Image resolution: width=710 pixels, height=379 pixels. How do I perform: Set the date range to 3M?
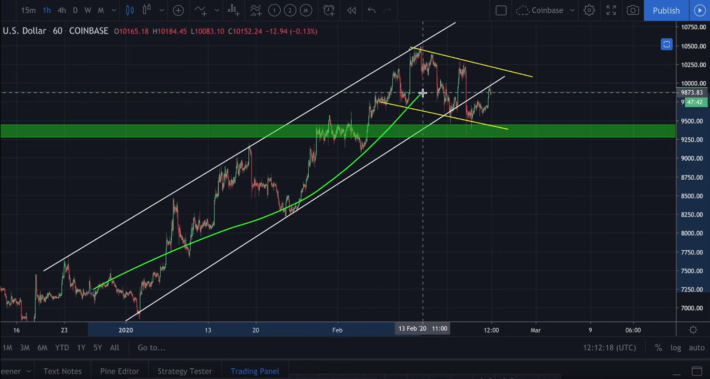[x=25, y=348]
